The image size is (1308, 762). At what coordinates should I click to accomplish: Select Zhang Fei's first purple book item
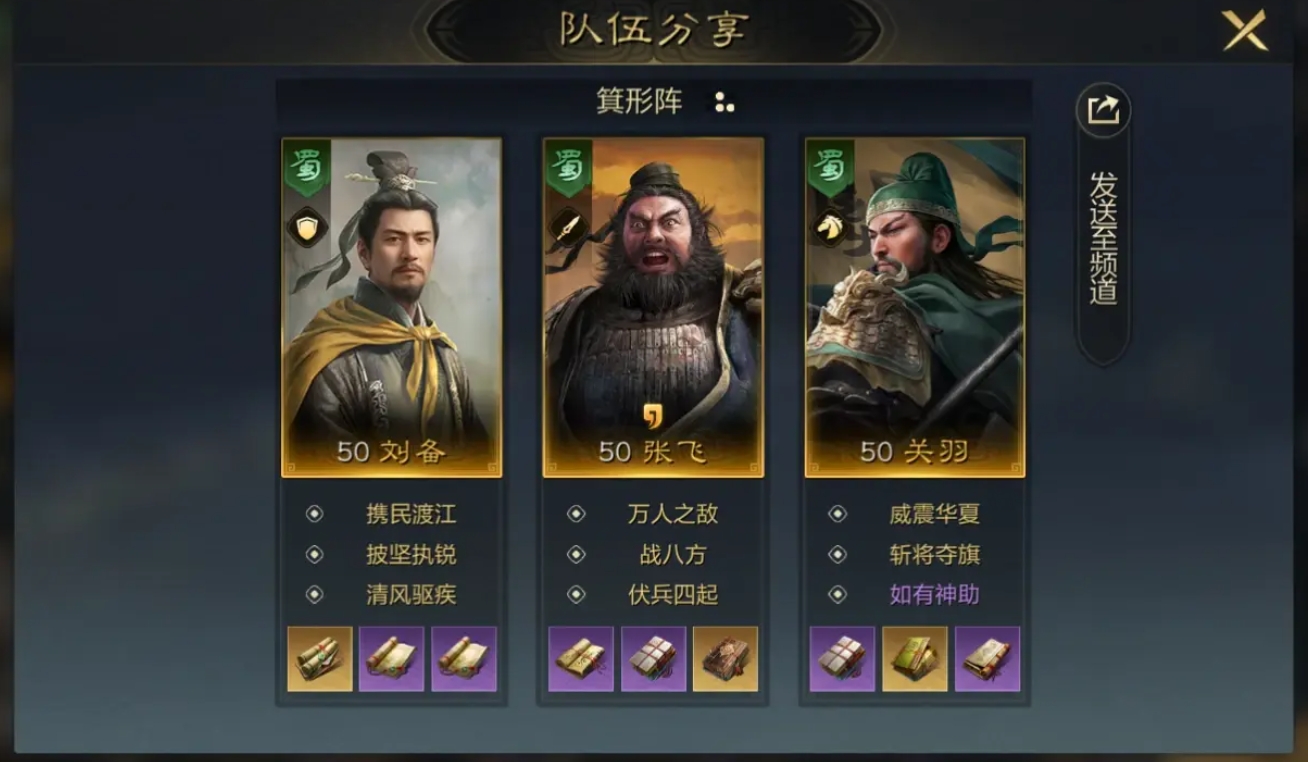[x=581, y=659]
